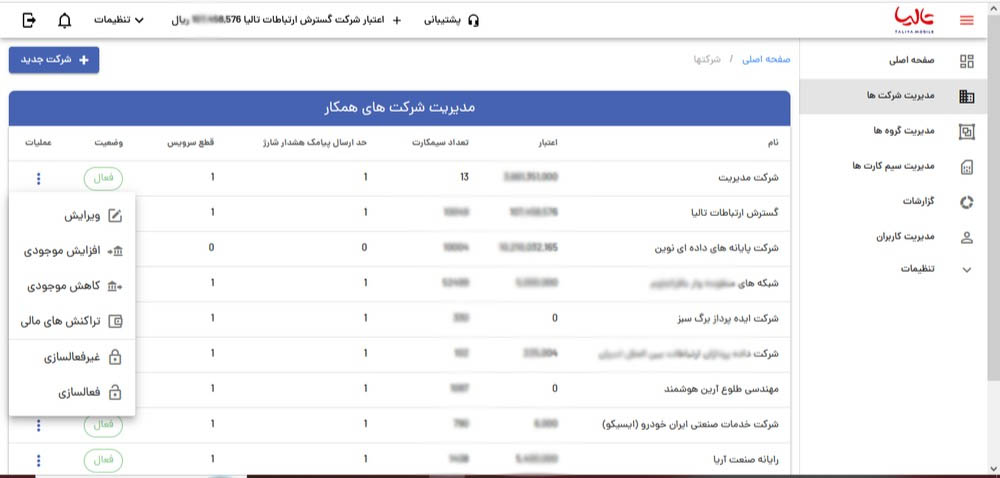The width and height of the screenshot is (1000, 478).
Task: Open three-dot actions menu for شرکت مدیریت
Action: point(38,179)
